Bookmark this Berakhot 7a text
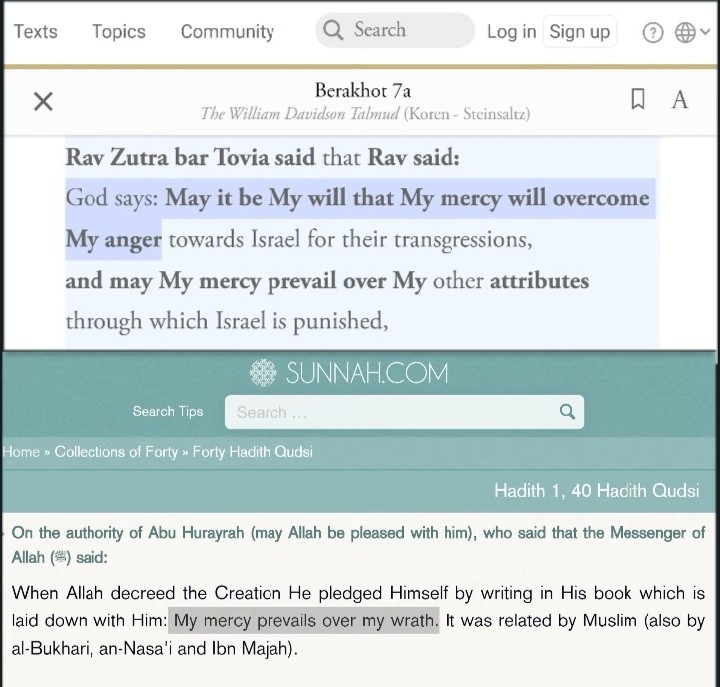This screenshot has width=720, height=687. point(637,99)
